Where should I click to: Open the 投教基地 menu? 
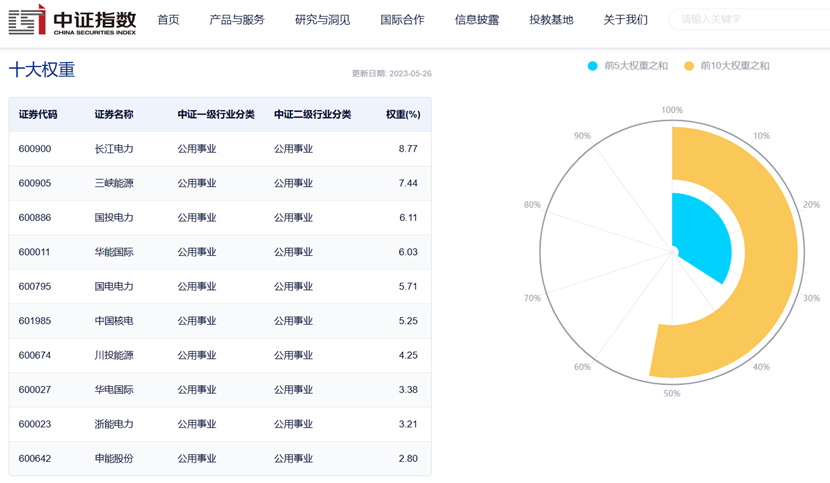(x=551, y=20)
